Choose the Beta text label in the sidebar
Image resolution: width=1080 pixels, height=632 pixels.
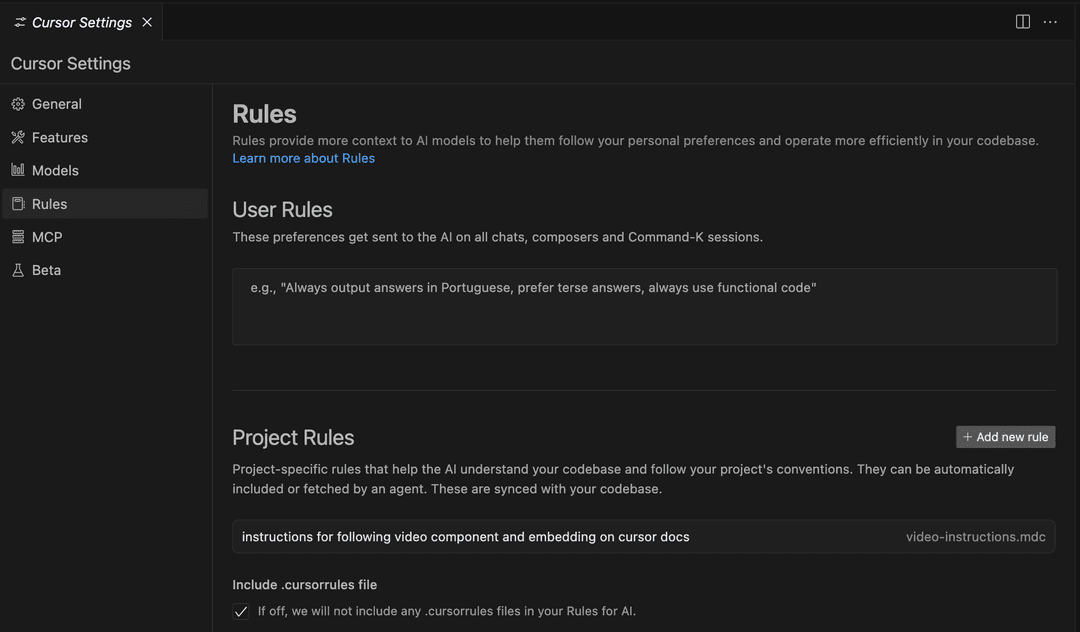coord(46,270)
